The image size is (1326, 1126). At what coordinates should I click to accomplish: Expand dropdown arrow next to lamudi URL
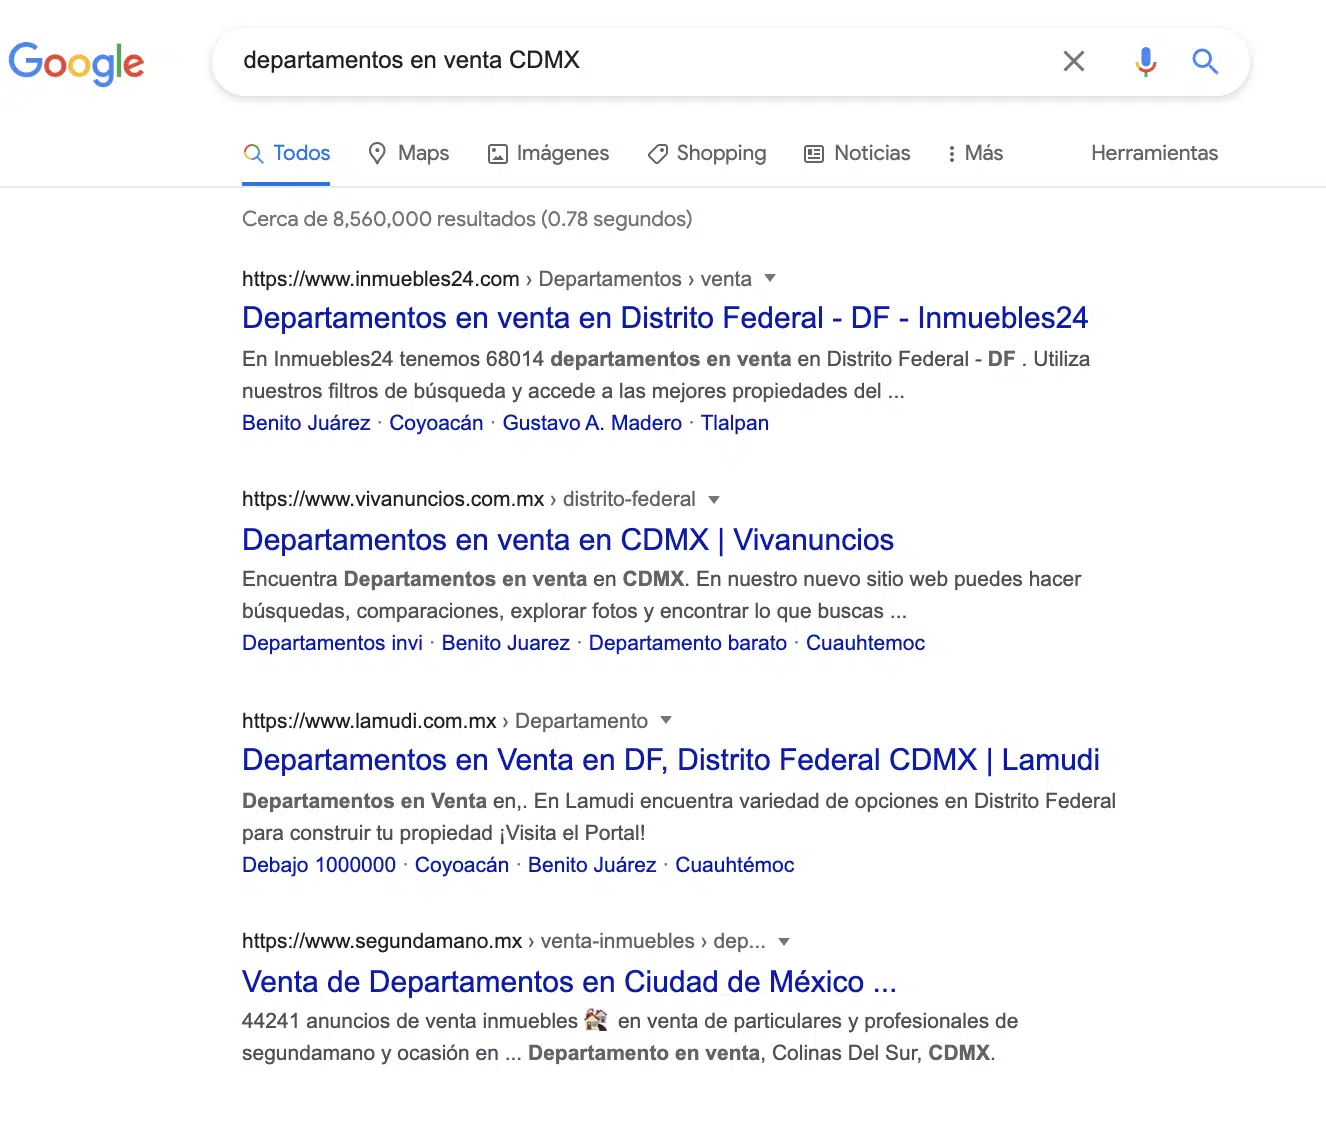666,720
